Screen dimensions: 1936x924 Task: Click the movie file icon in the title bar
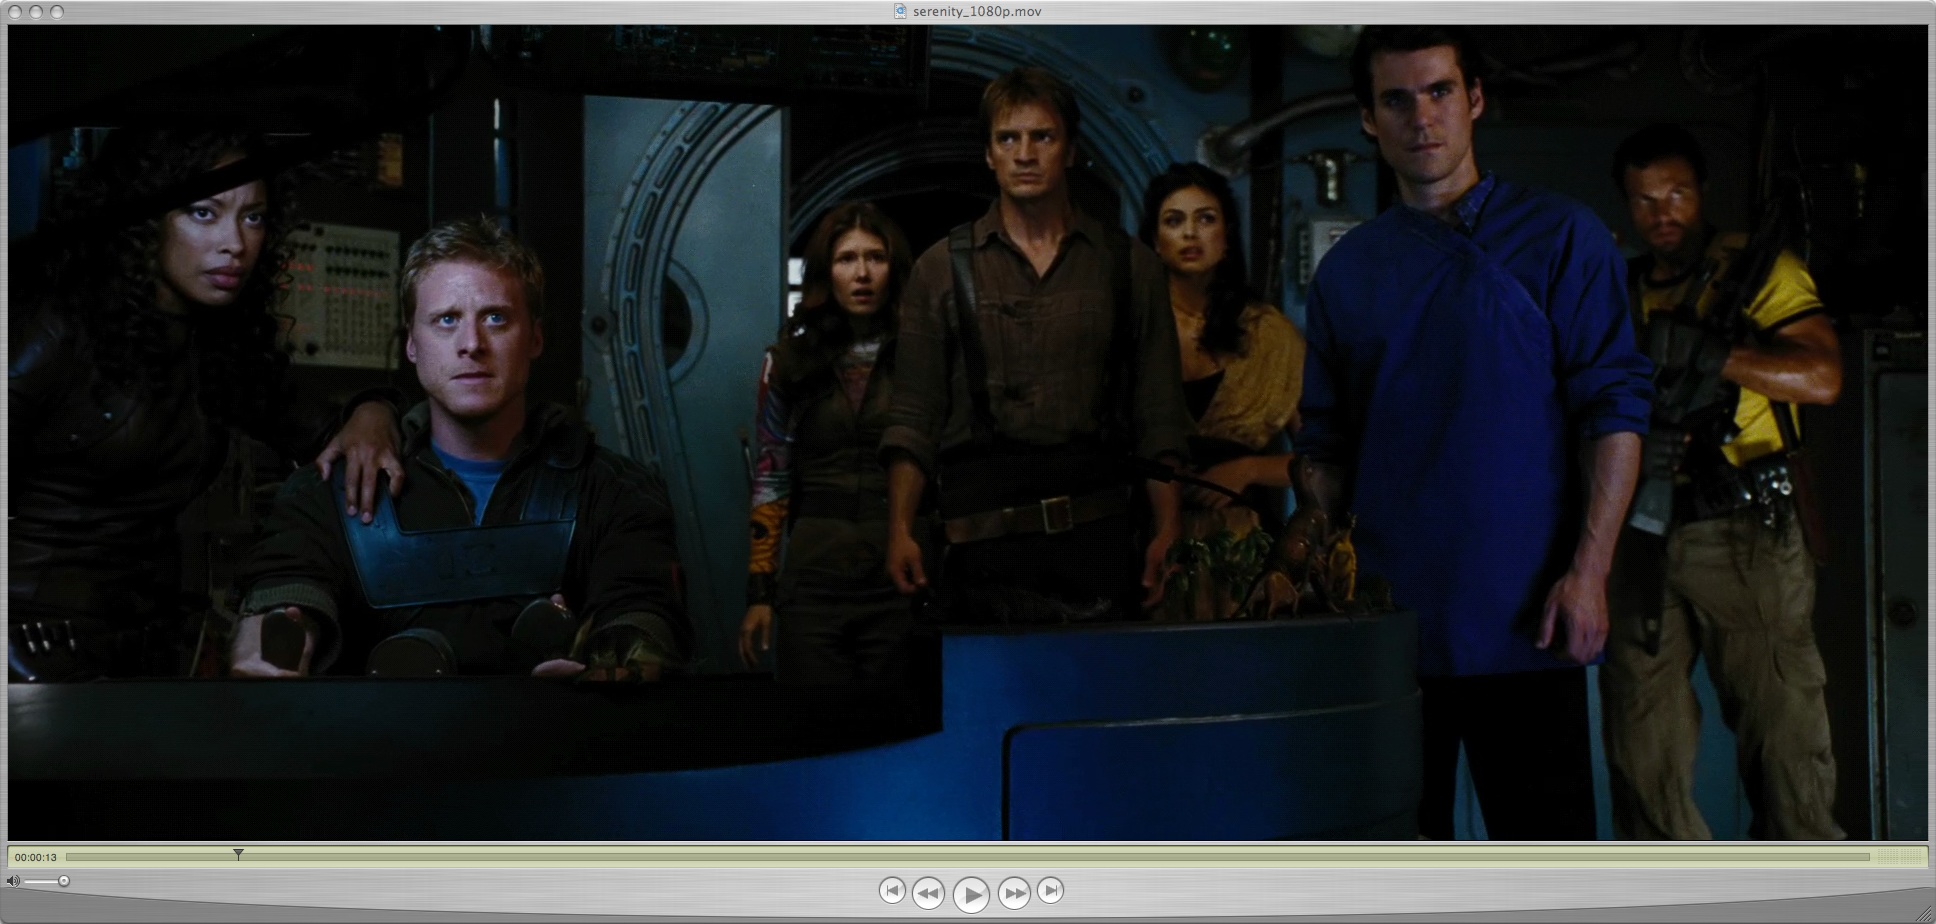[x=900, y=11]
